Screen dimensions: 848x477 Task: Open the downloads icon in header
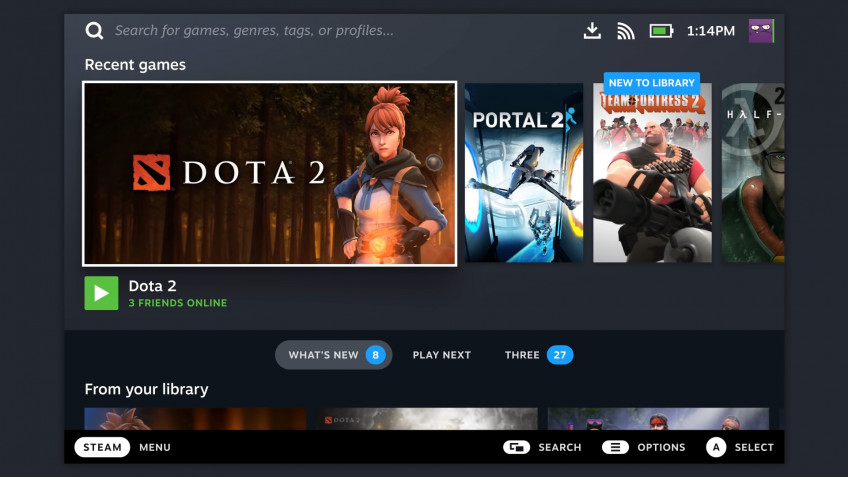click(592, 30)
